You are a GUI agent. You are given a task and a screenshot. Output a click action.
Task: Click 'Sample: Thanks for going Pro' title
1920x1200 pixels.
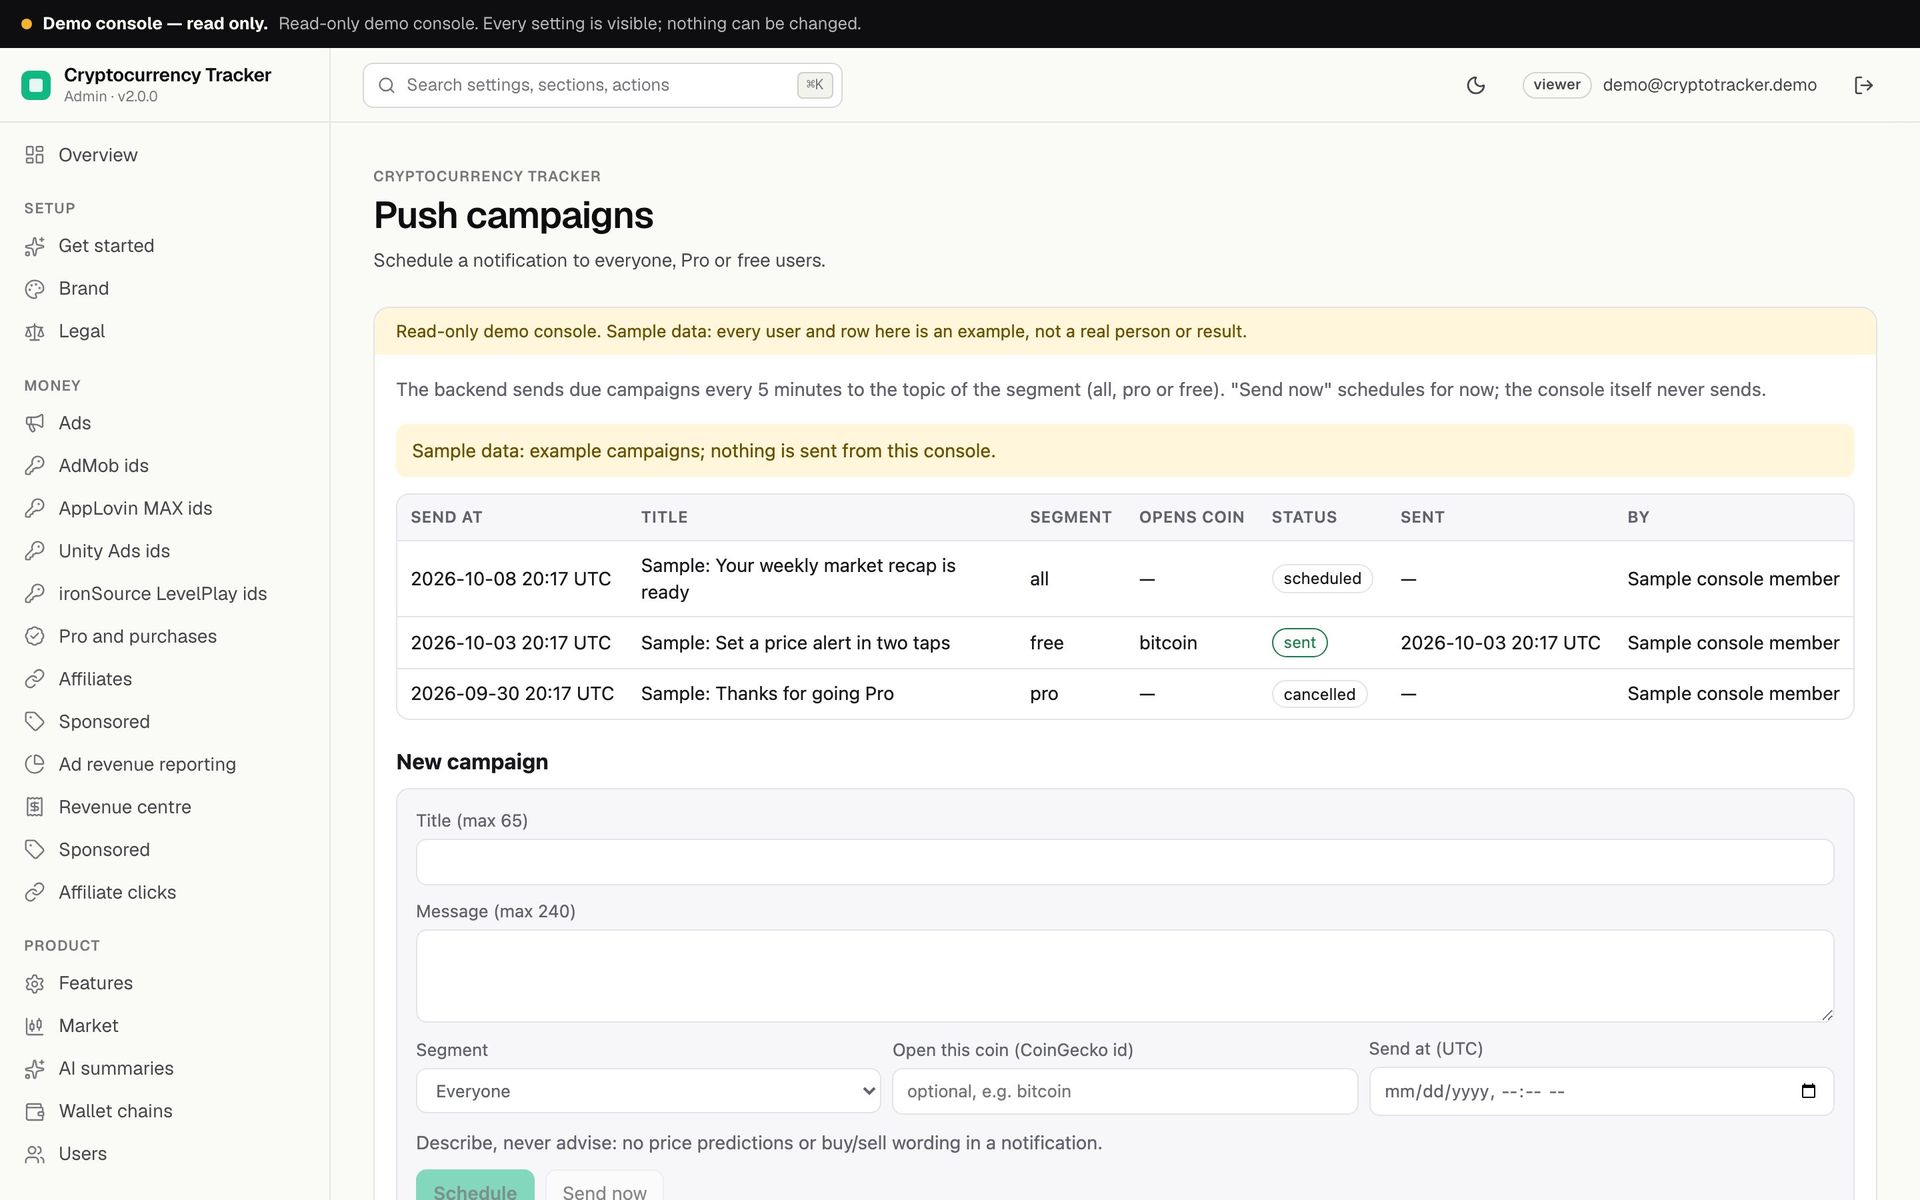(x=767, y=694)
